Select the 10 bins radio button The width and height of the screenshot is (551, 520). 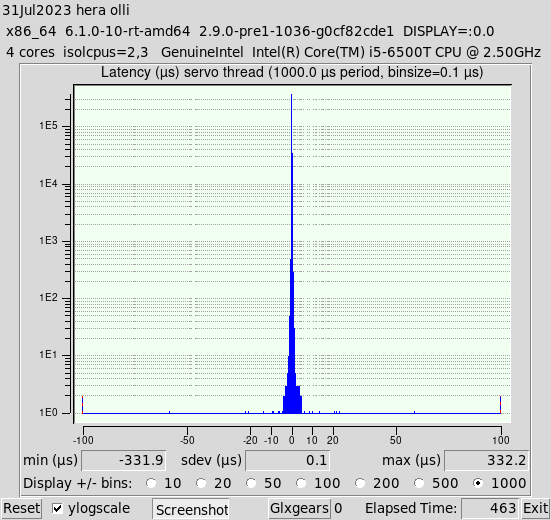pos(151,483)
